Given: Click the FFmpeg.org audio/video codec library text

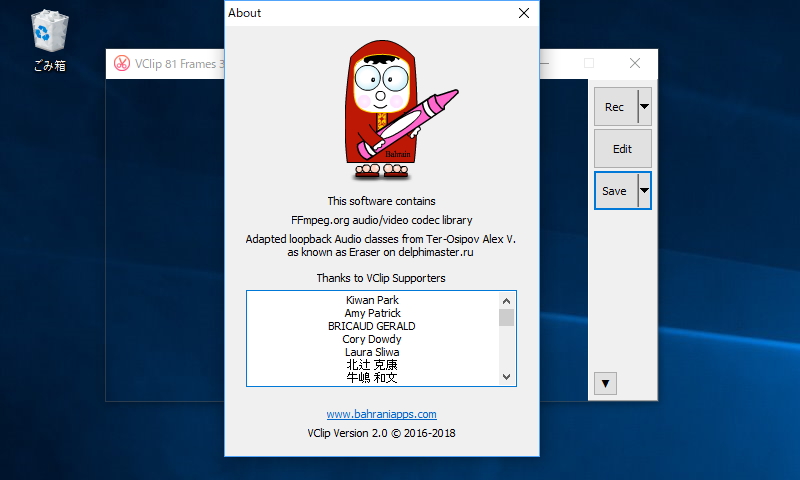Looking at the screenshot, I should (x=382, y=220).
